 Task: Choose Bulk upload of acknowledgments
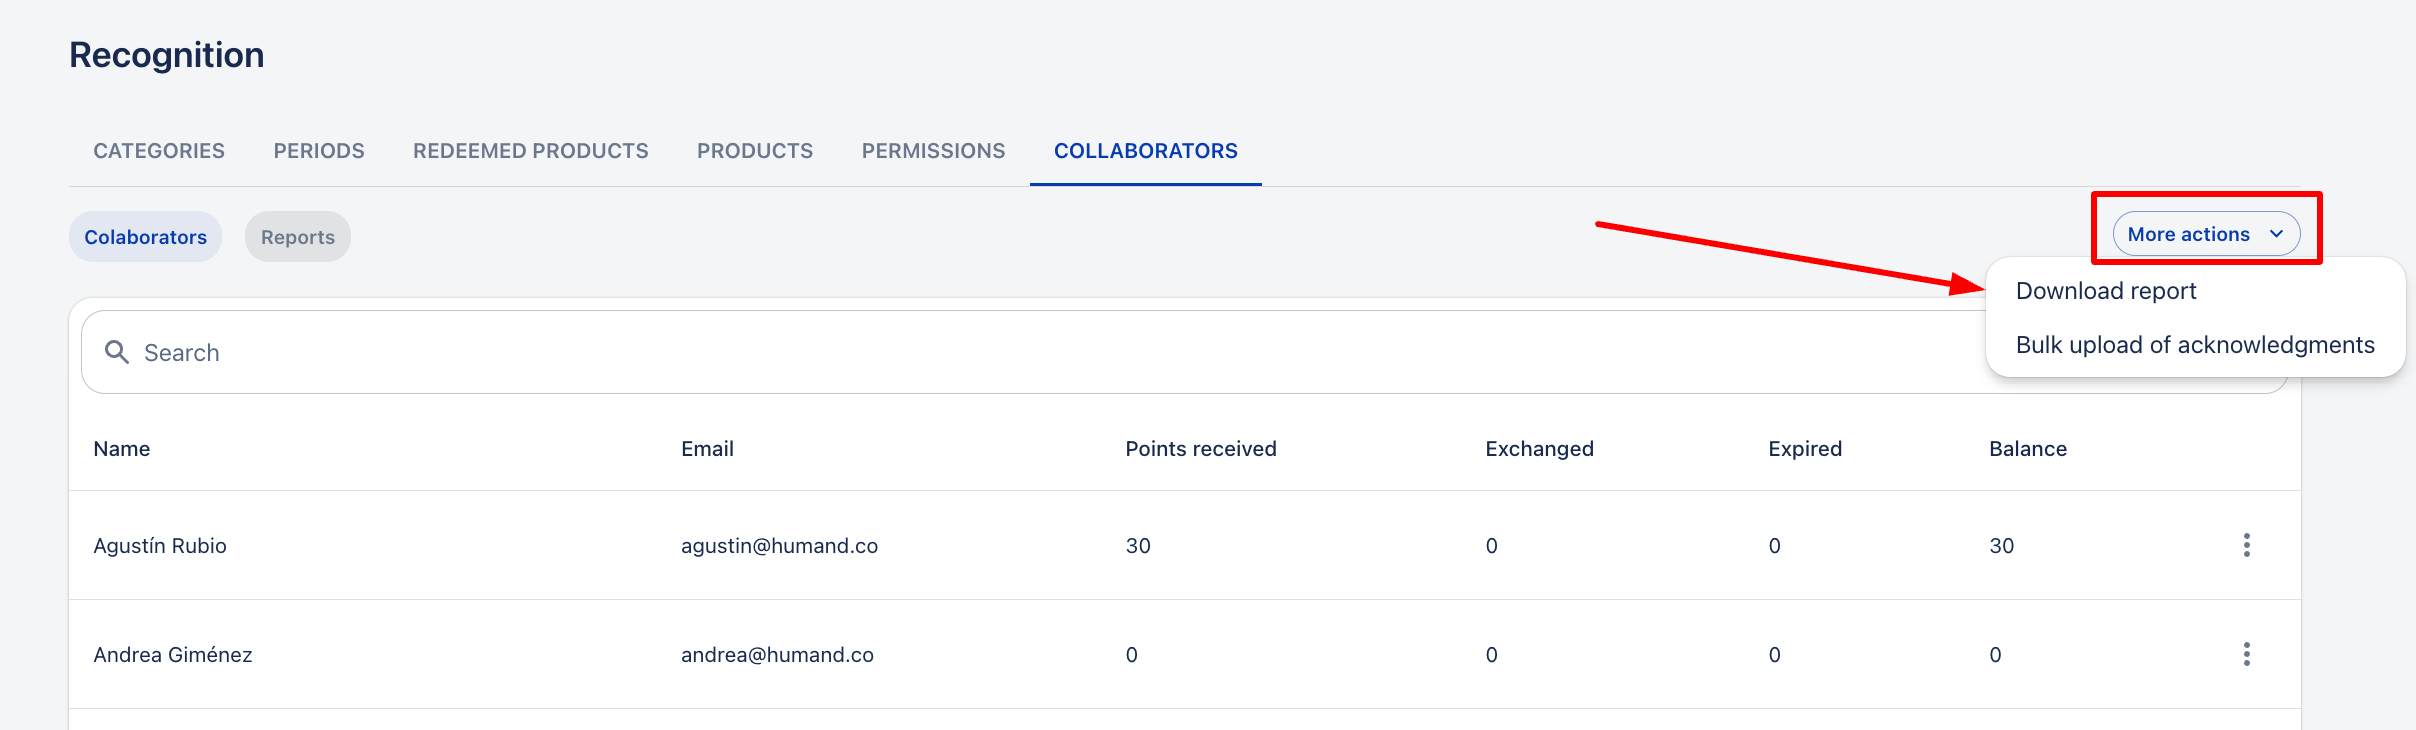tap(2195, 345)
